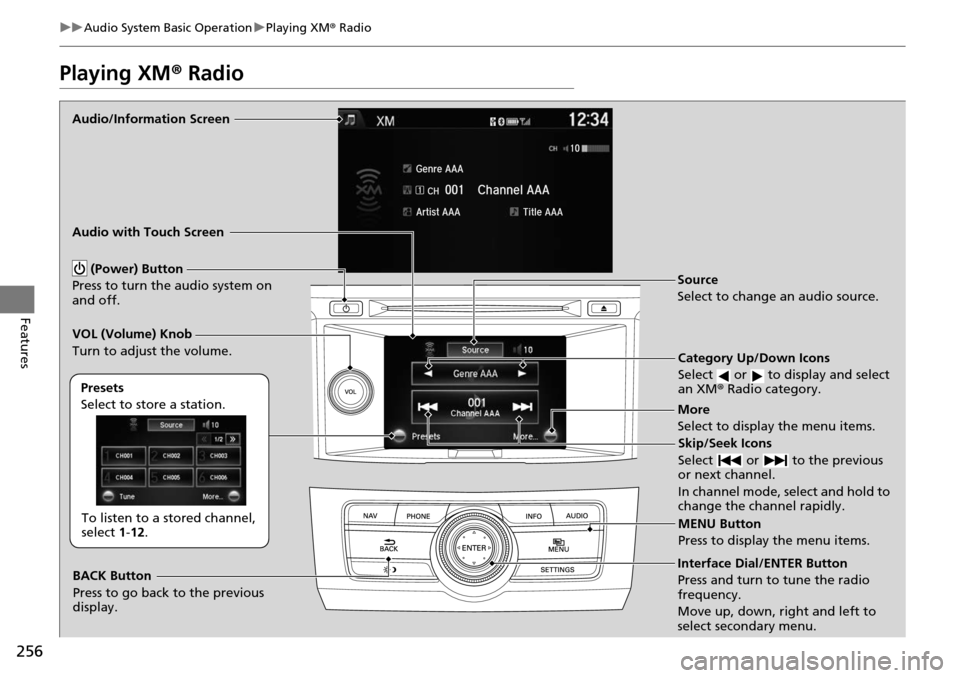Click the INFO button on the control panel

(533, 516)
